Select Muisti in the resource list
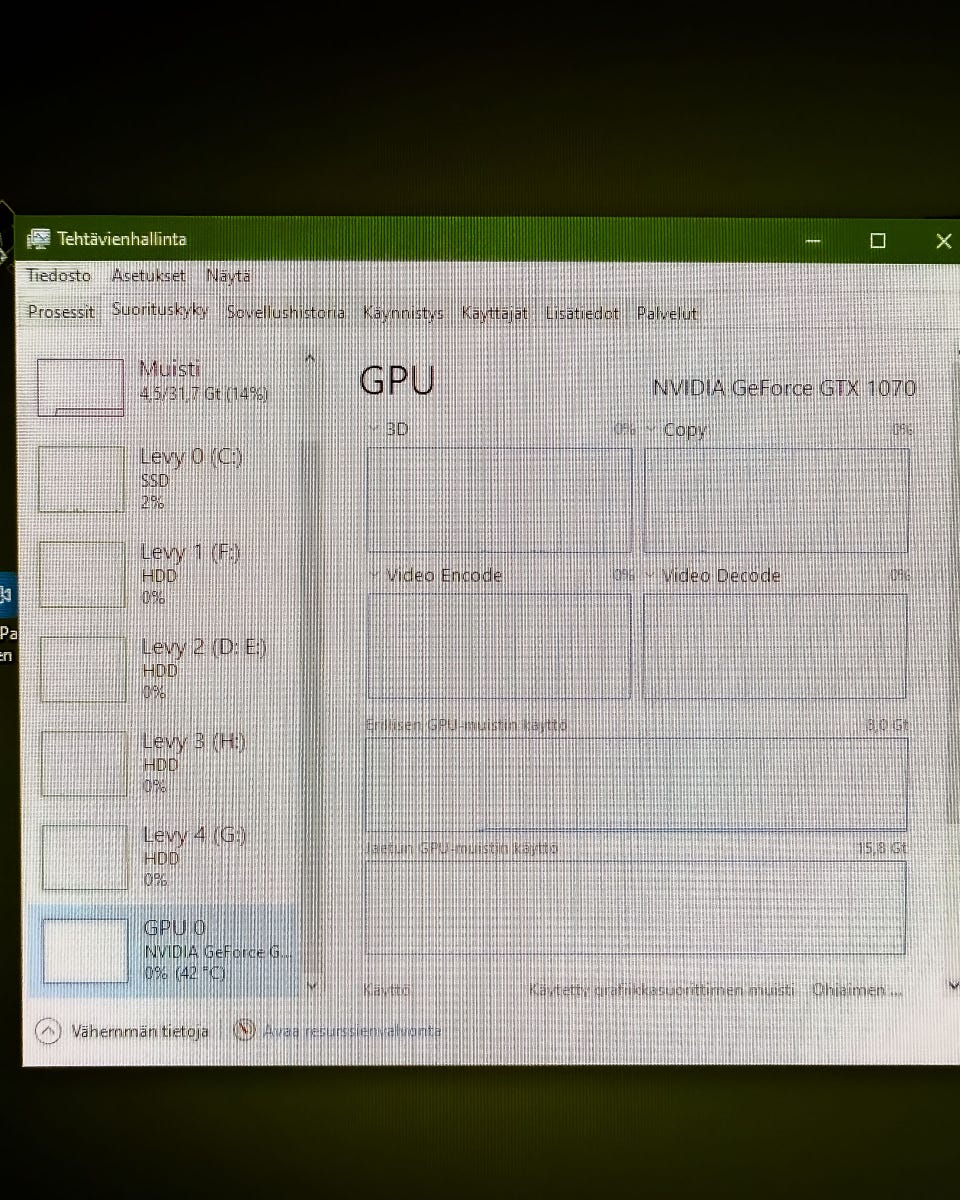 165,387
